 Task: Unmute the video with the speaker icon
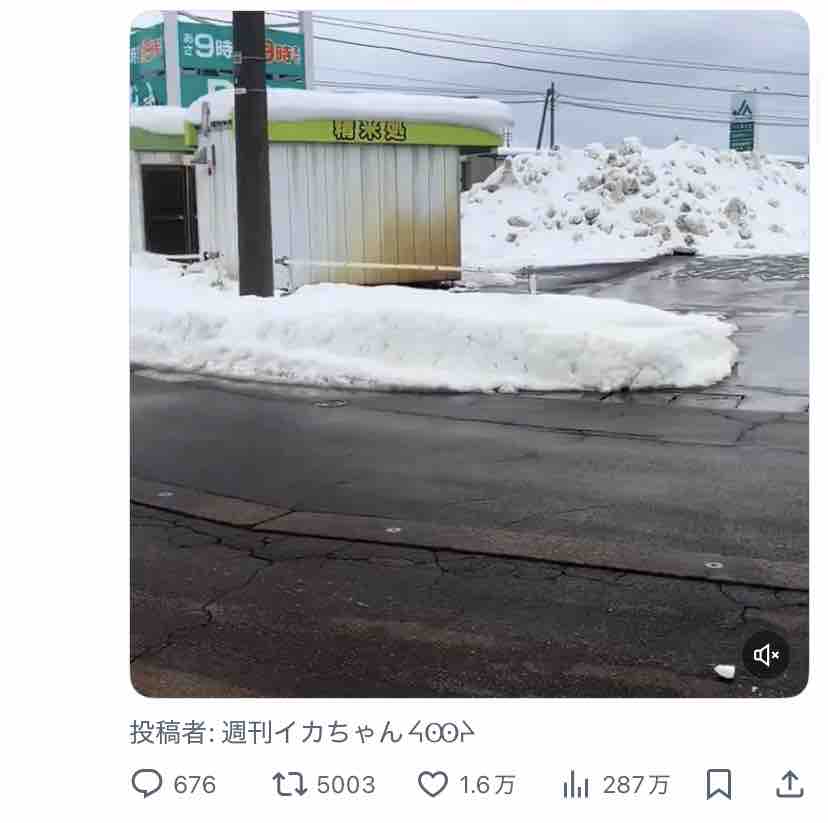coord(766,655)
